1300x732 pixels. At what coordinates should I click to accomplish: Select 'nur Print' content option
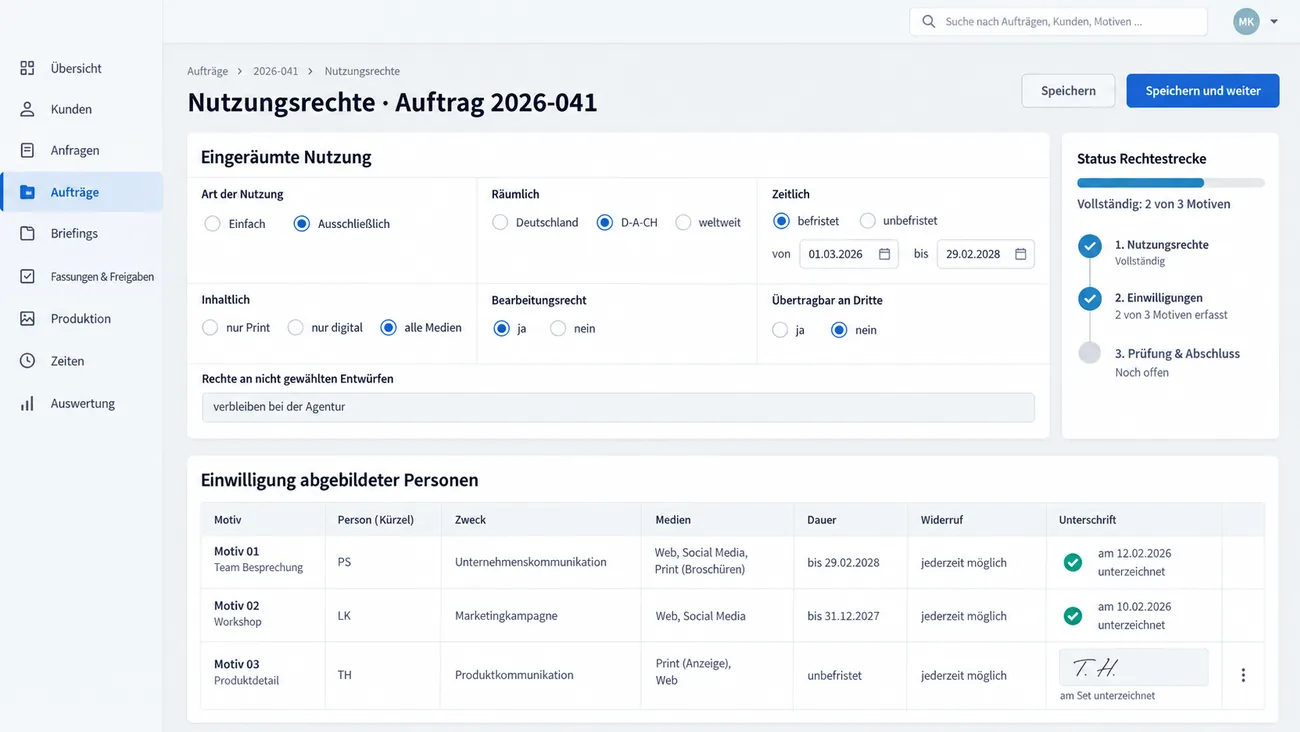tap(210, 328)
